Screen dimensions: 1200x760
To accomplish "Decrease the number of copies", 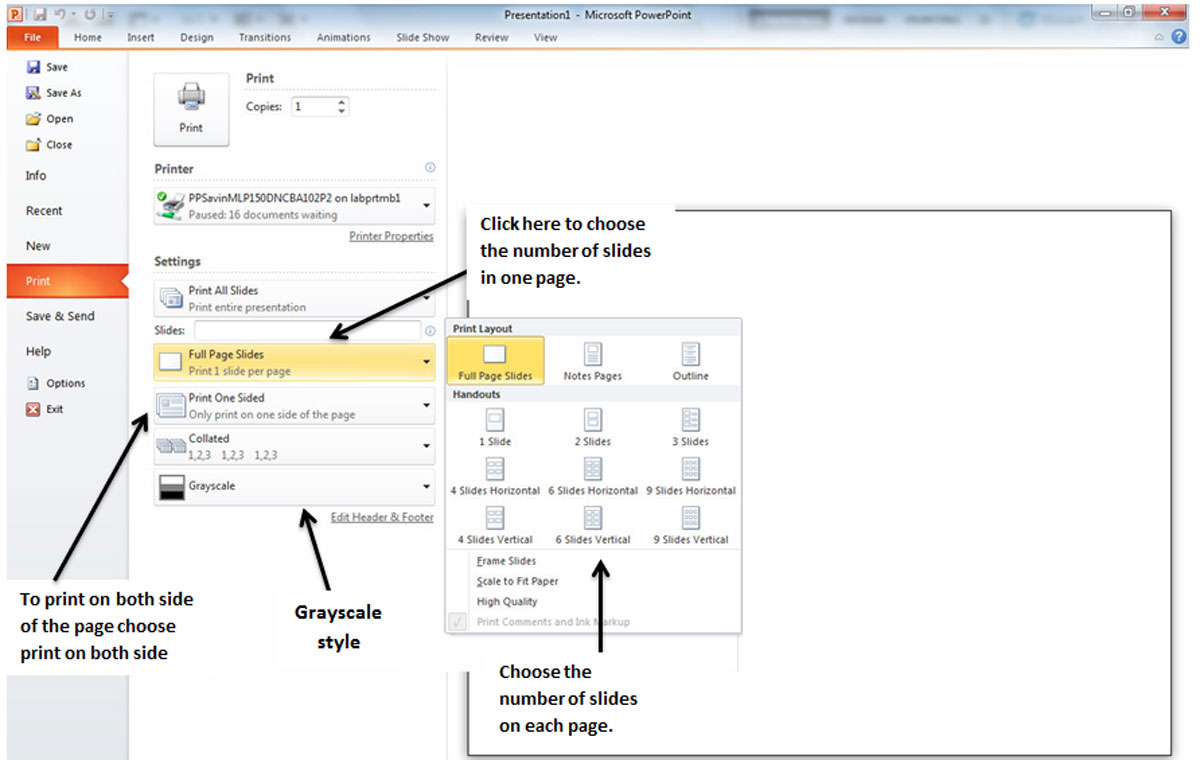I will pyautogui.click(x=342, y=111).
